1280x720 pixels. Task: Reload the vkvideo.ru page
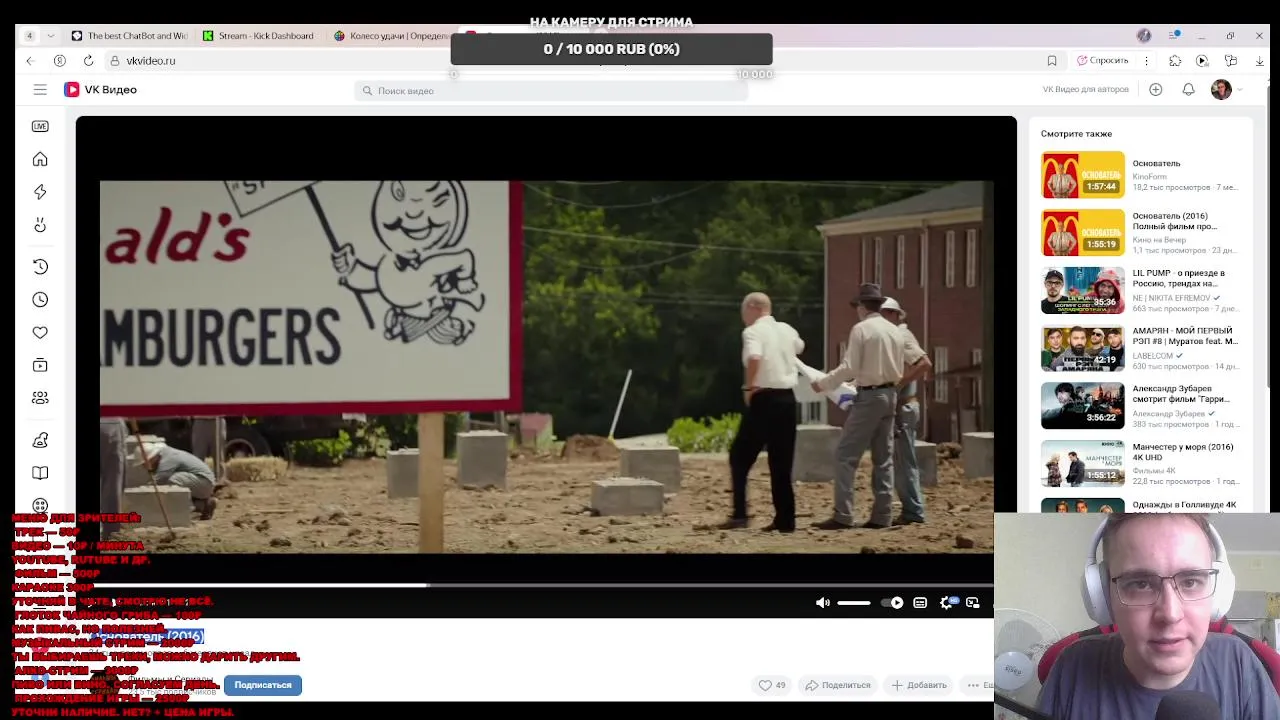coord(88,61)
